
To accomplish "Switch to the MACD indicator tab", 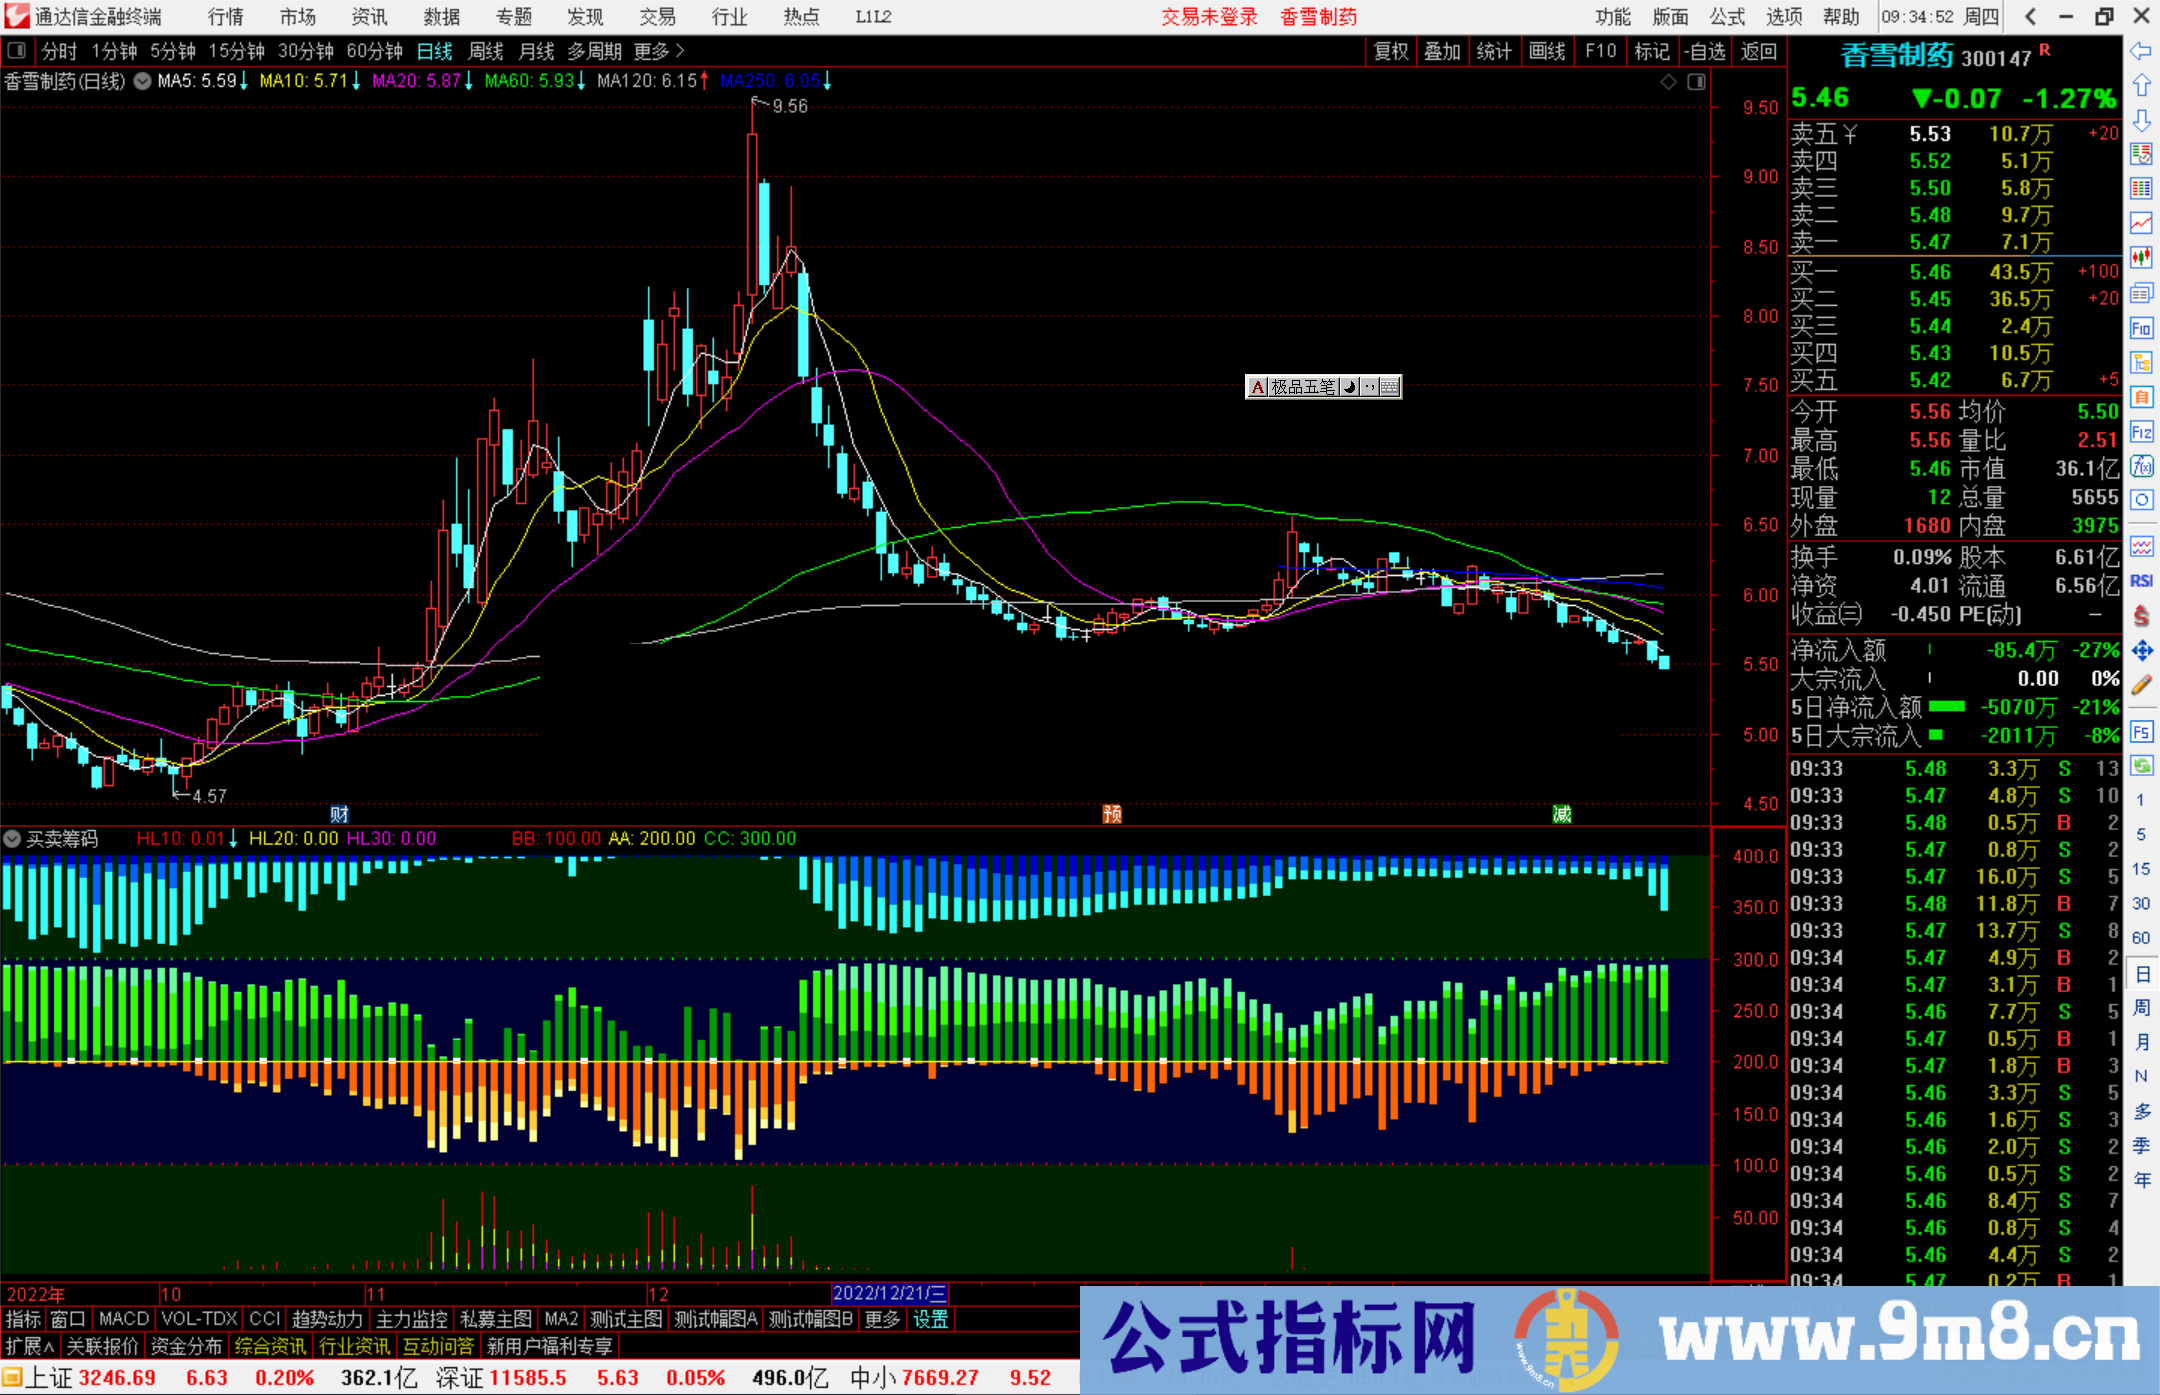I will (122, 1319).
